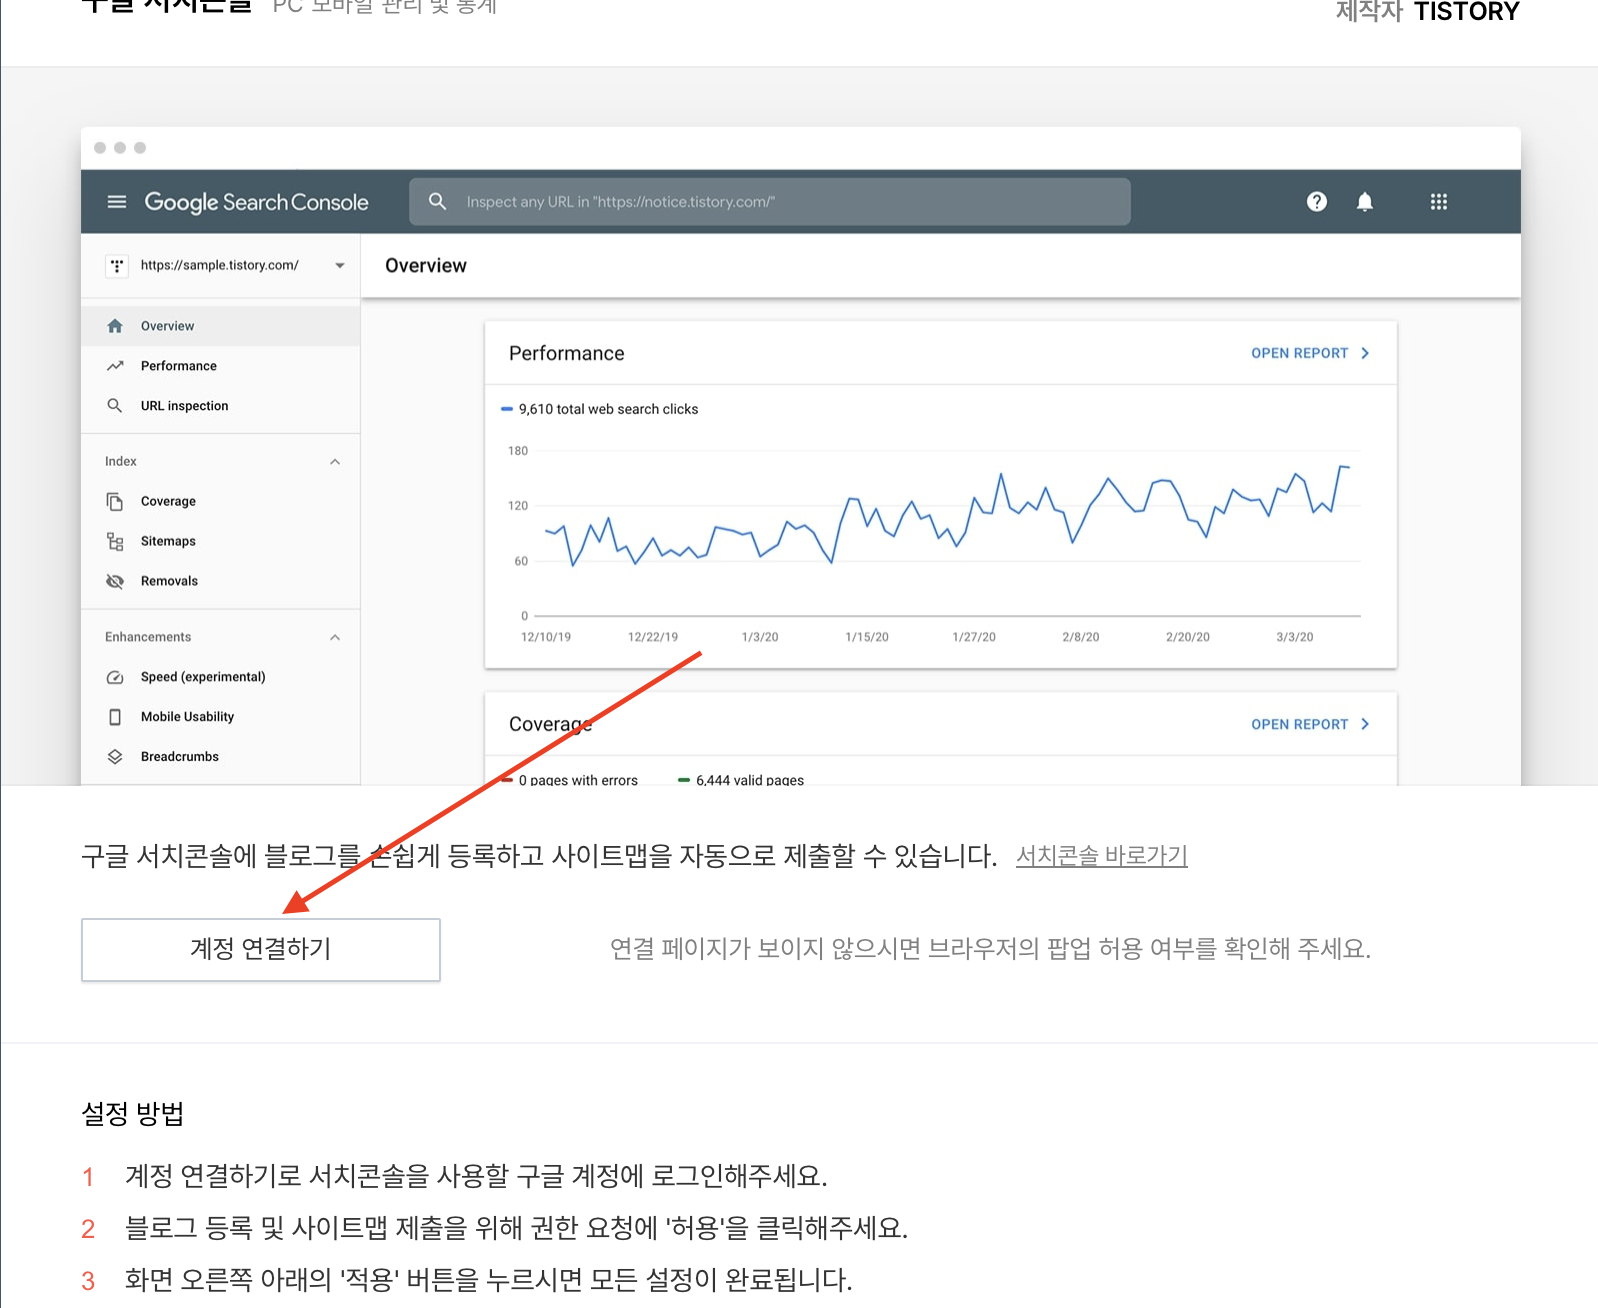Click the 3/3/20 date label on chart
Image resolution: width=1598 pixels, height=1308 pixels.
click(1295, 637)
